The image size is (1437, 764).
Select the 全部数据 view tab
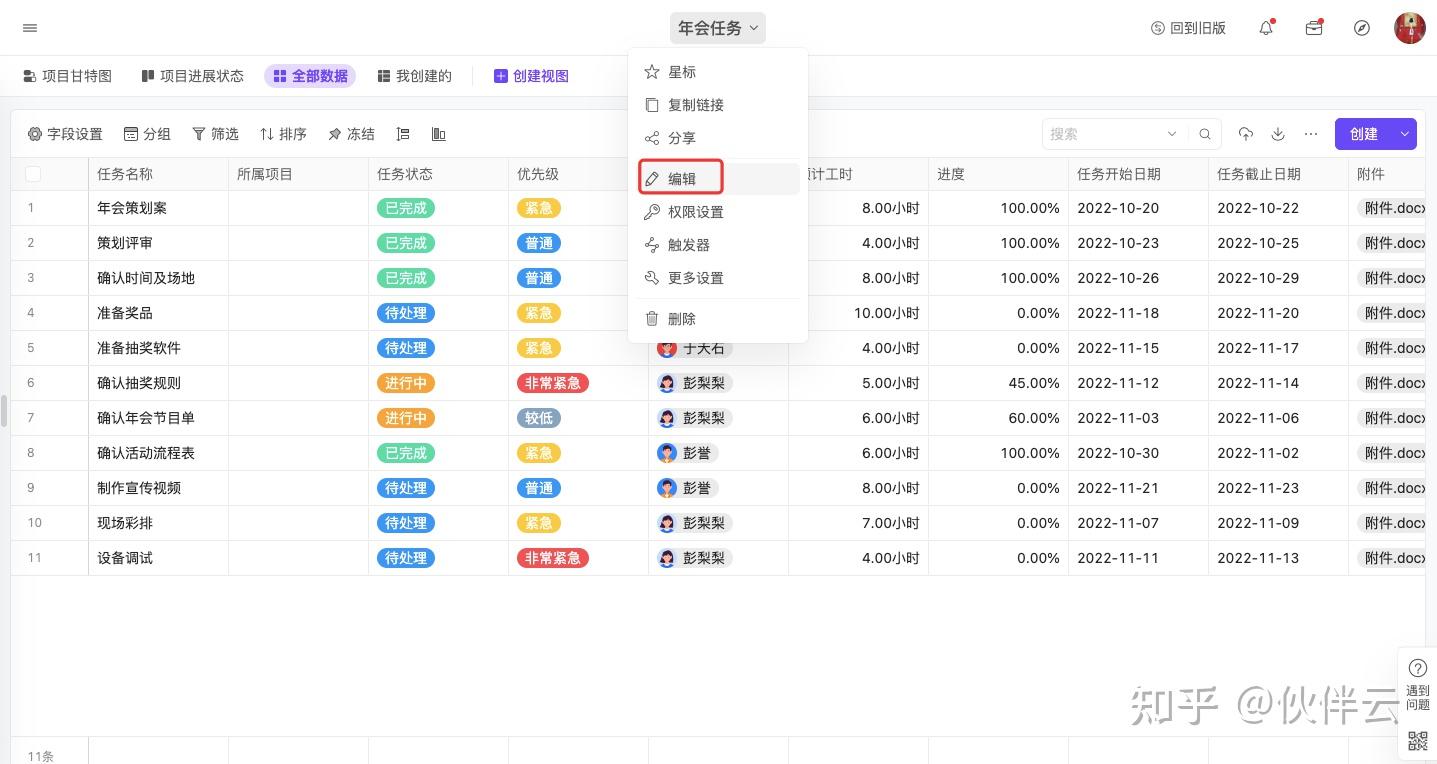(310, 76)
